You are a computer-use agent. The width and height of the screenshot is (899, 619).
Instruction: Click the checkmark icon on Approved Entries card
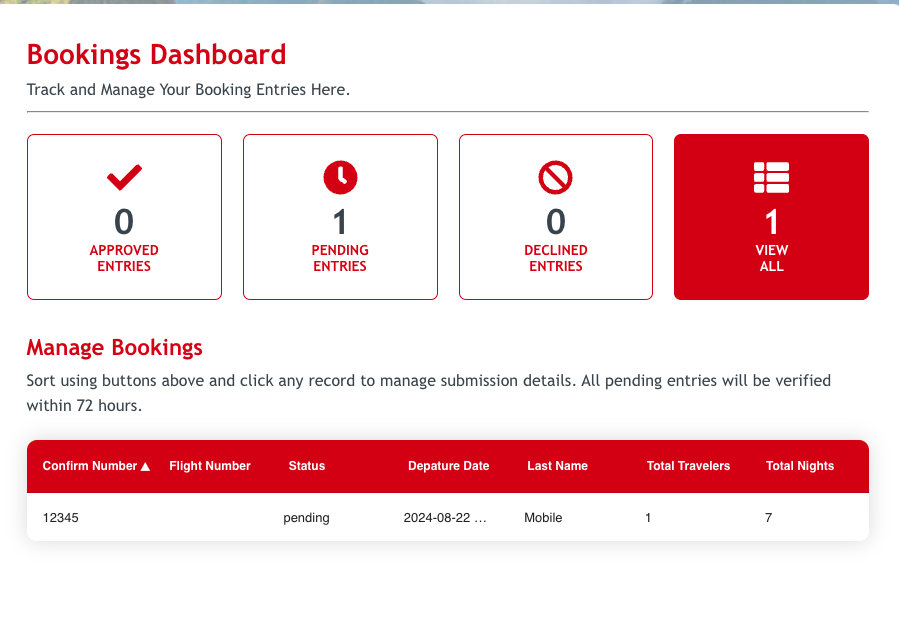[x=124, y=177]
